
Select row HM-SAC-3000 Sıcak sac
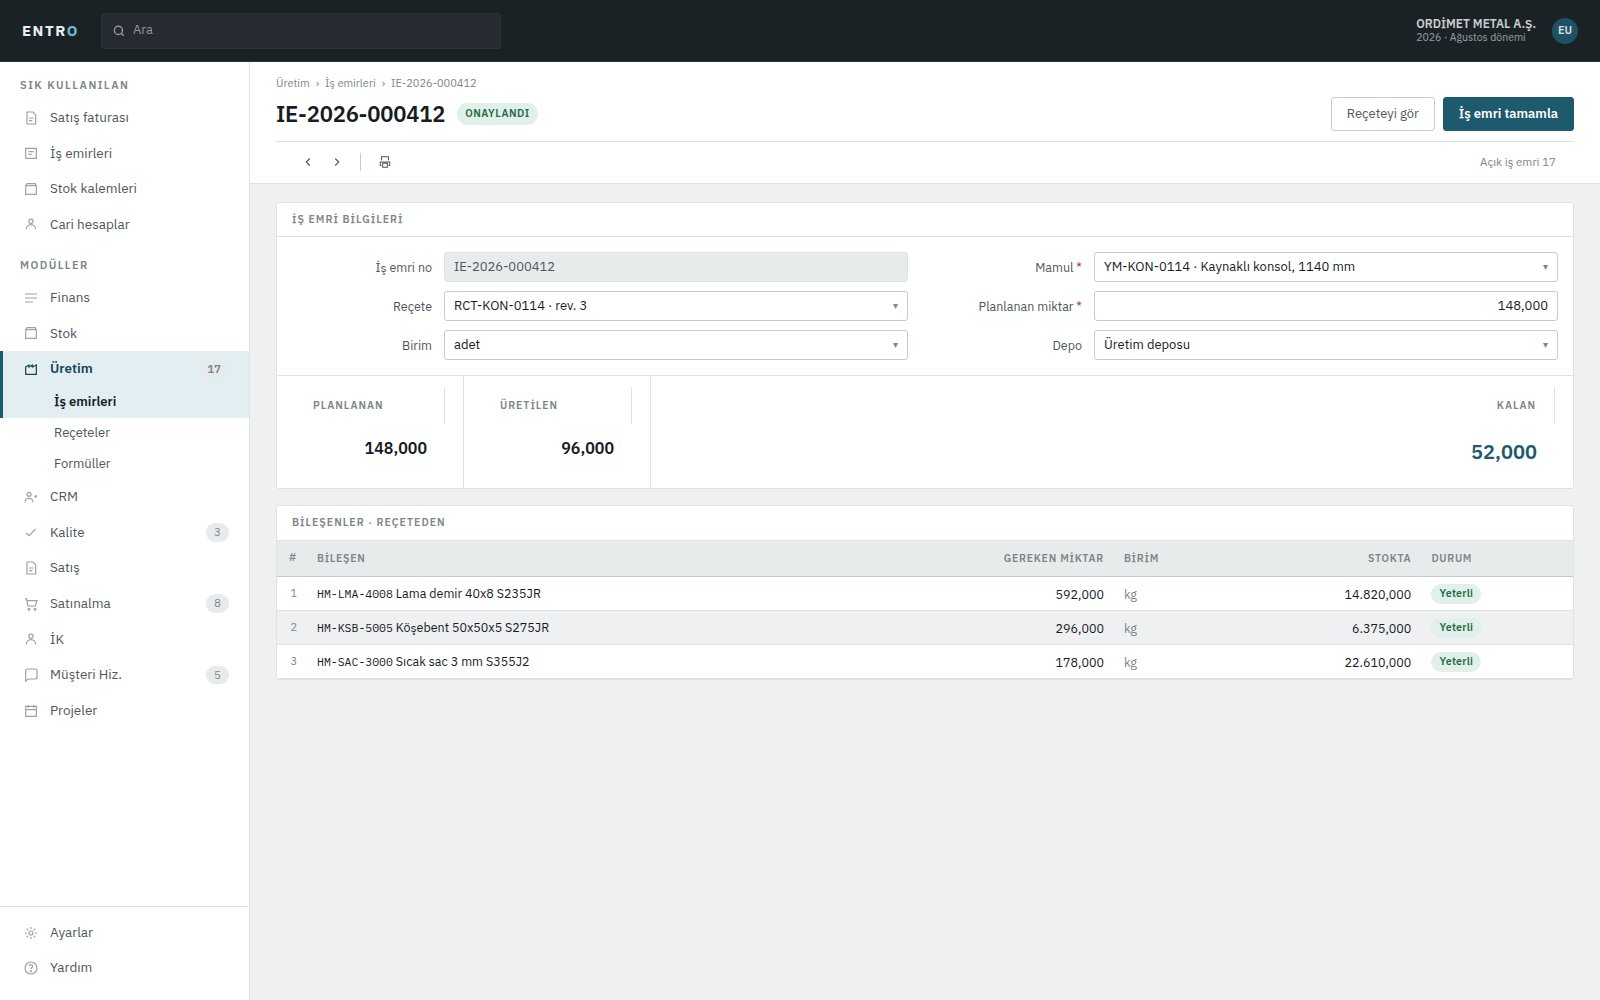(925, 662)
